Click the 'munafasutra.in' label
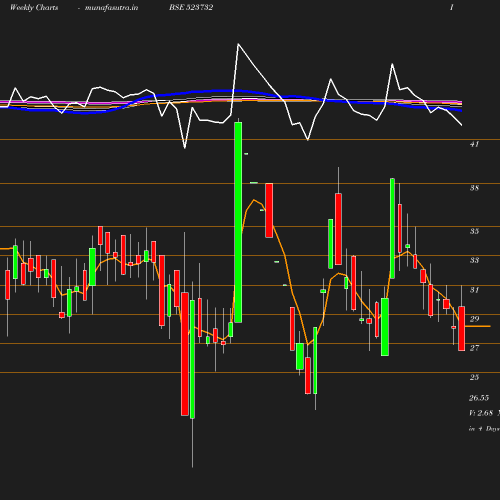Viewport: 500px width, 500px height. click(111, 8)
